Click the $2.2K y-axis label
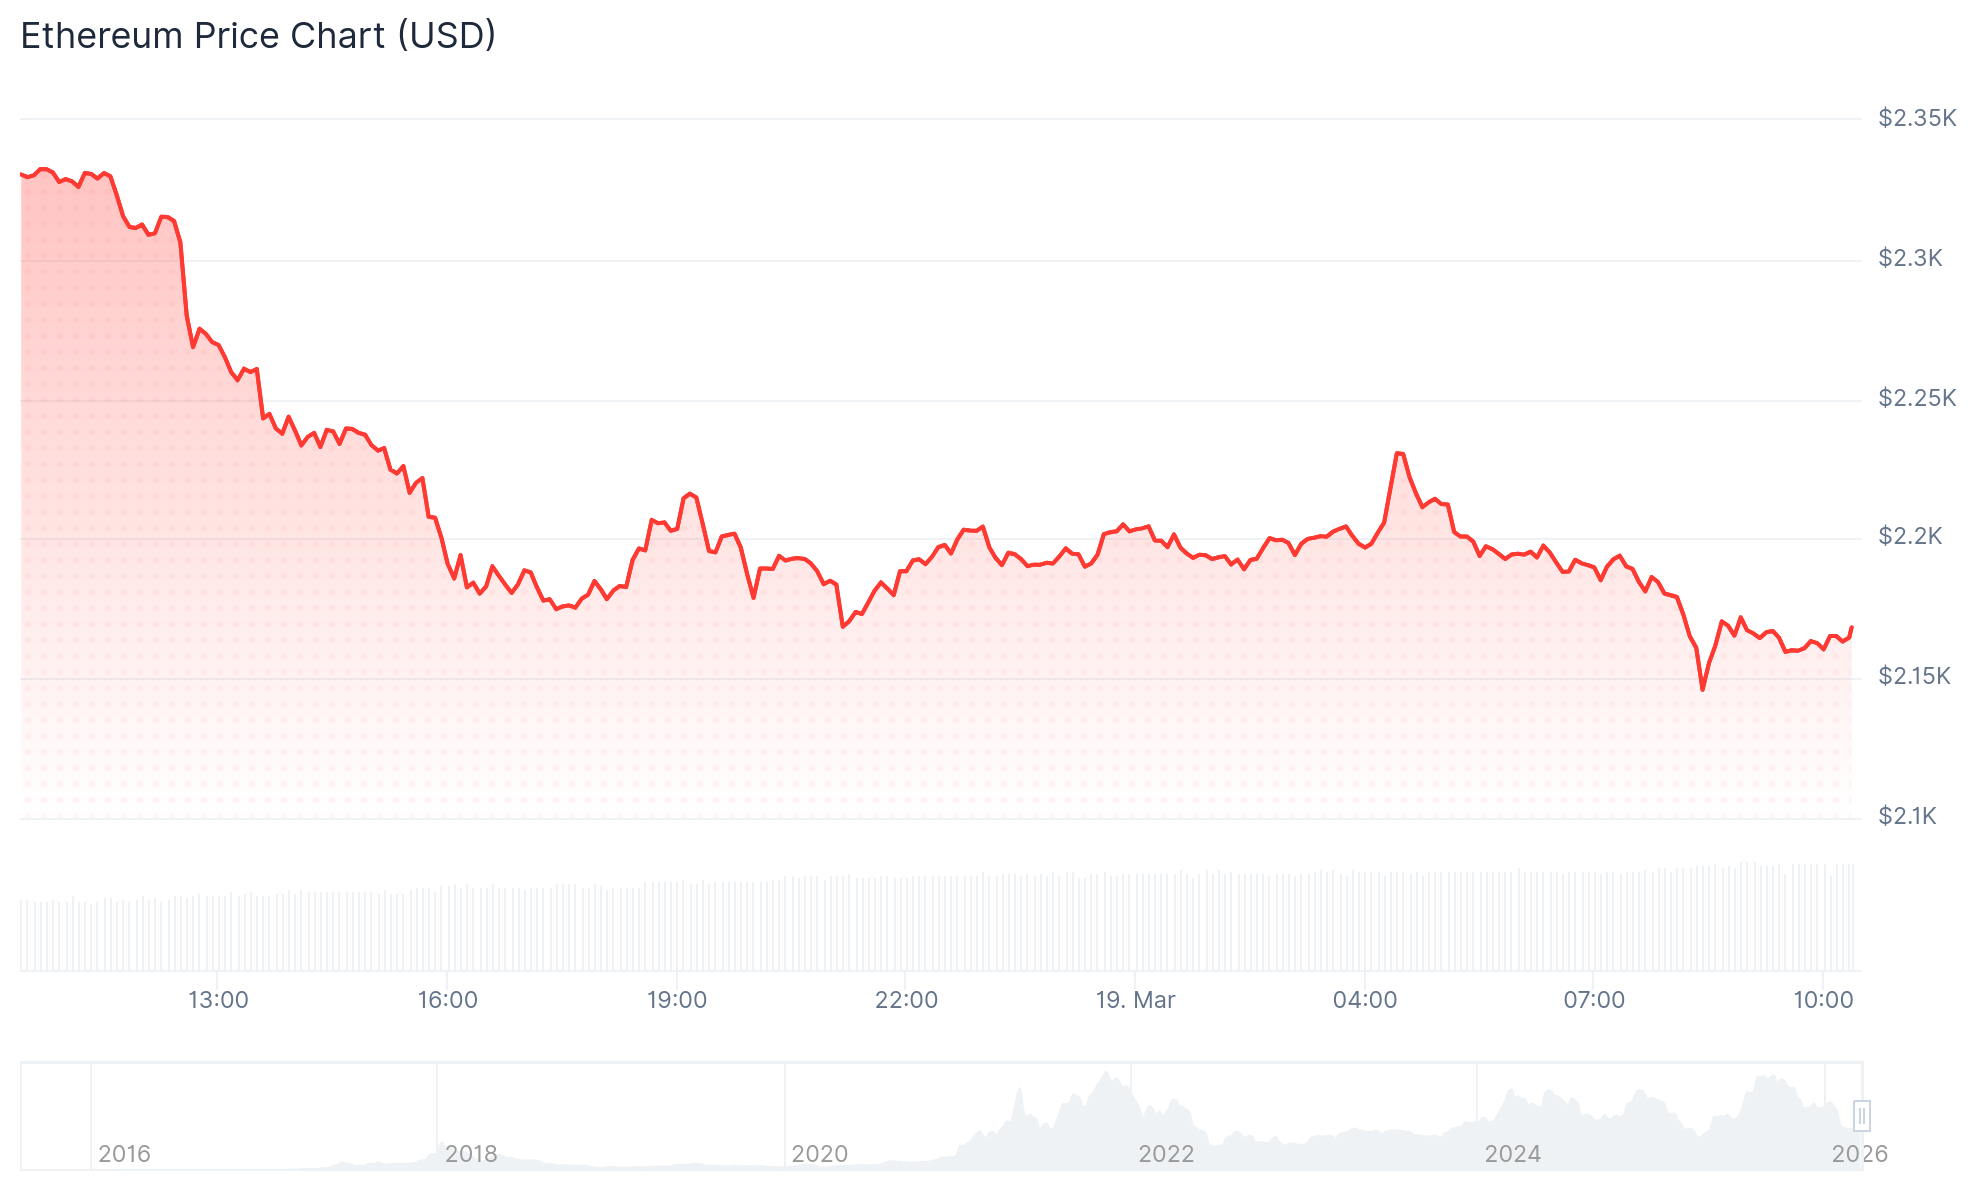The image size is (1973, 1200). tap(1910, 537)
